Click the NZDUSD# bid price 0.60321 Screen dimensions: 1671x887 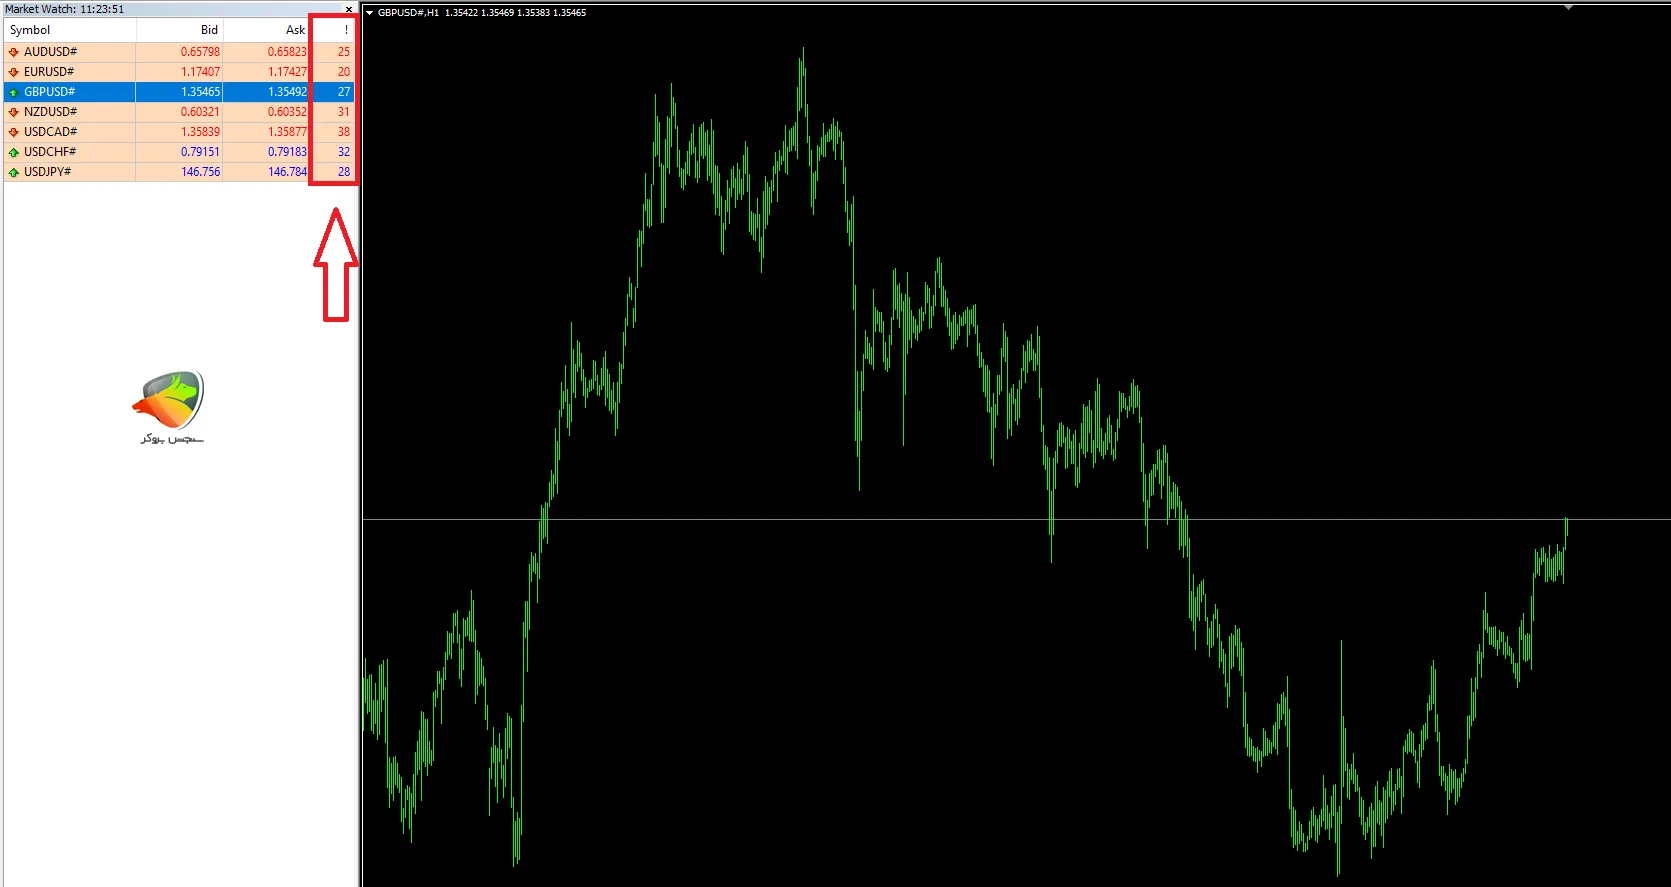pyautogui.click(x=200, y=112)
